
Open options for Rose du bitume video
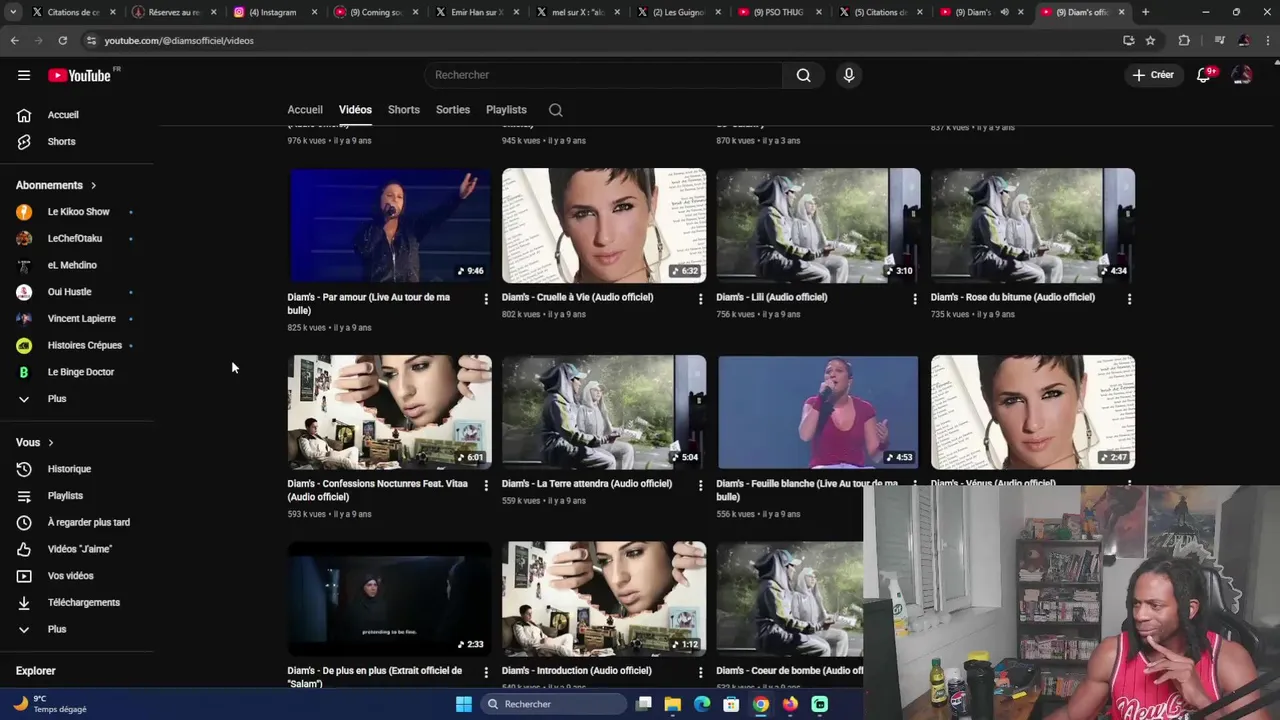(1129, 299)
